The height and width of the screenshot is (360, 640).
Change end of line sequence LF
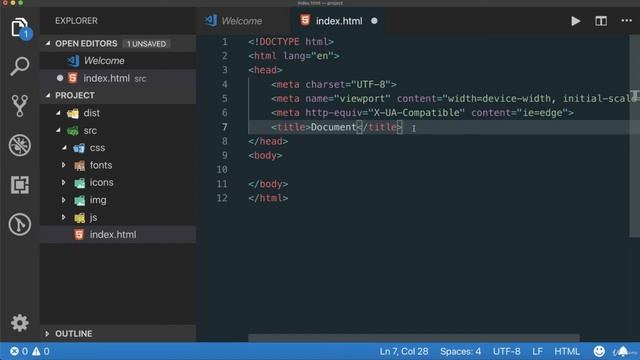point(537,351)
